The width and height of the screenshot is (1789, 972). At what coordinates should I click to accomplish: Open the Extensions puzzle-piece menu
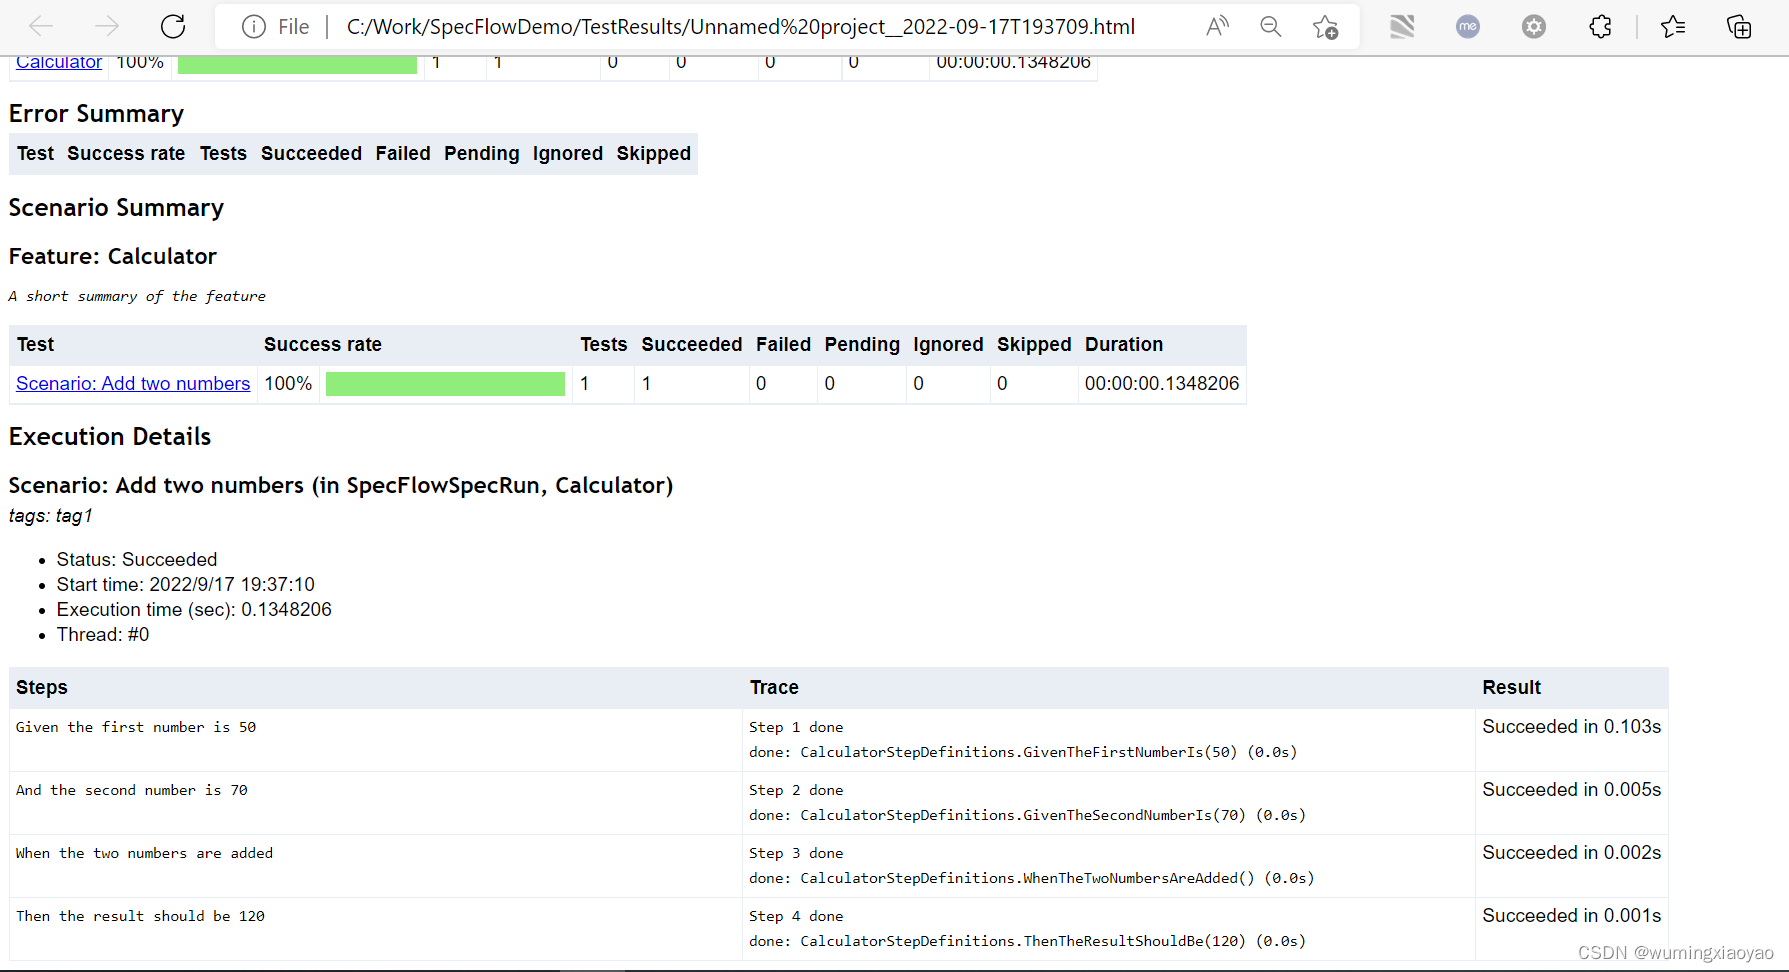tap(1599, 26)
